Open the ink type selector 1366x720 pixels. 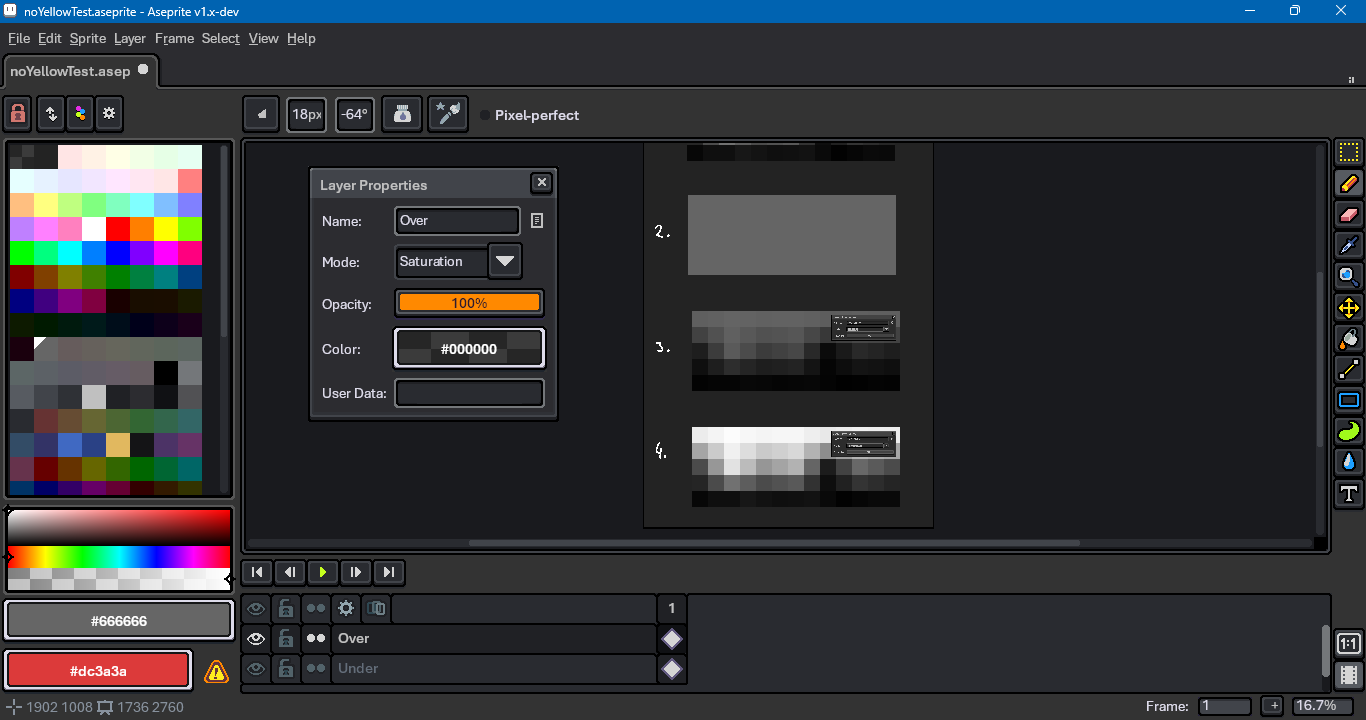tap(402, 114)
